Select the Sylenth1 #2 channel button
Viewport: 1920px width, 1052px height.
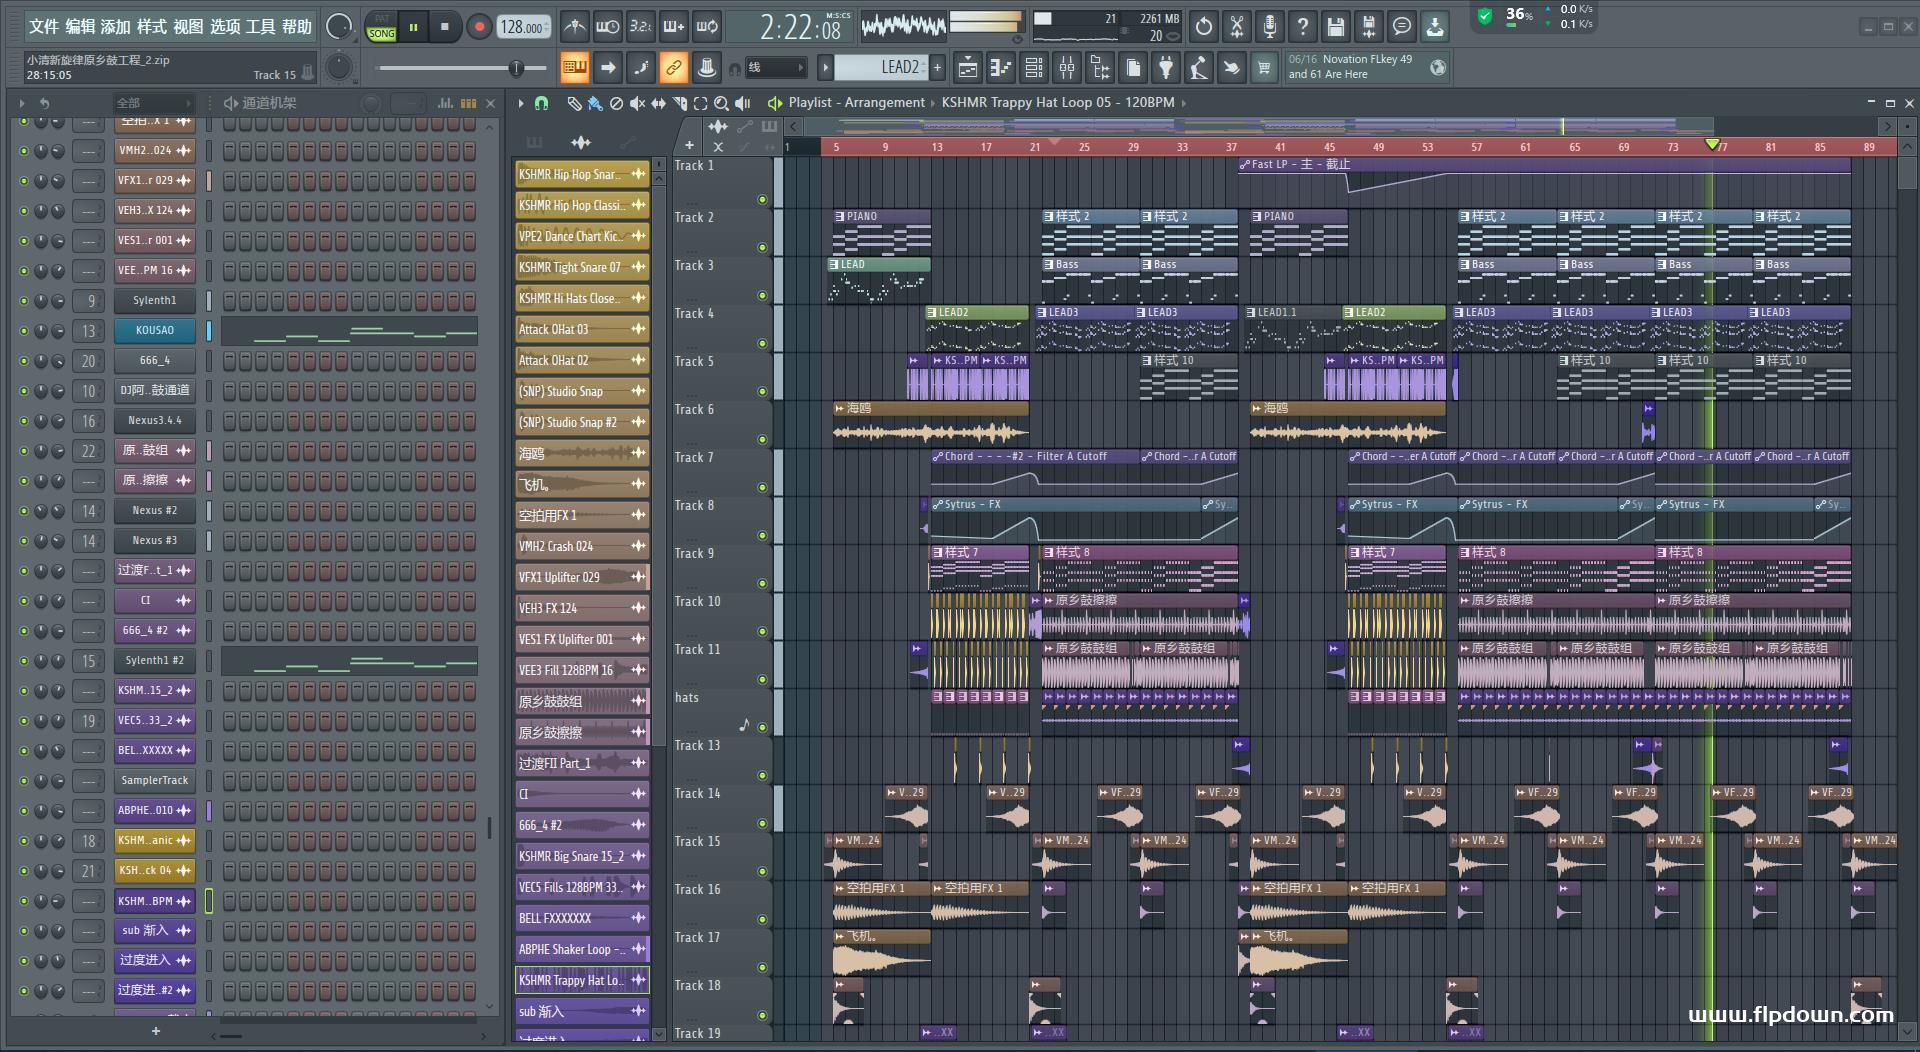pyautogui.click(x=155, y=661)
